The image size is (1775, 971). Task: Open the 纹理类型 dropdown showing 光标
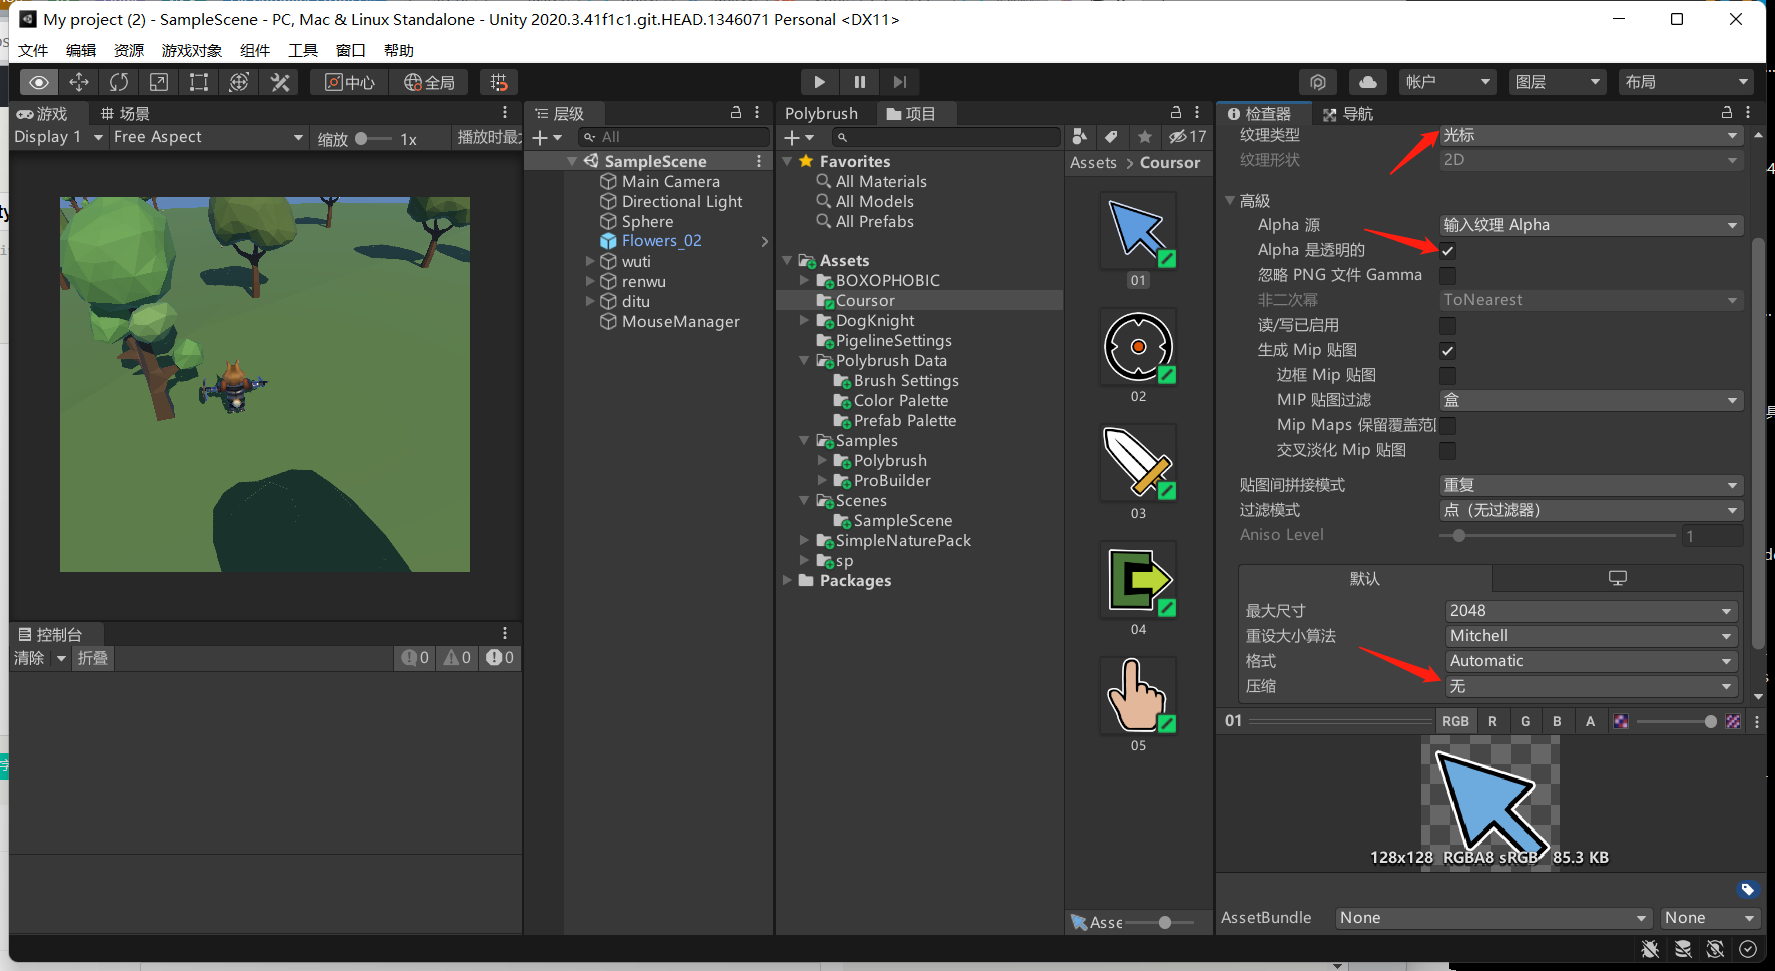coord(1590,135)
